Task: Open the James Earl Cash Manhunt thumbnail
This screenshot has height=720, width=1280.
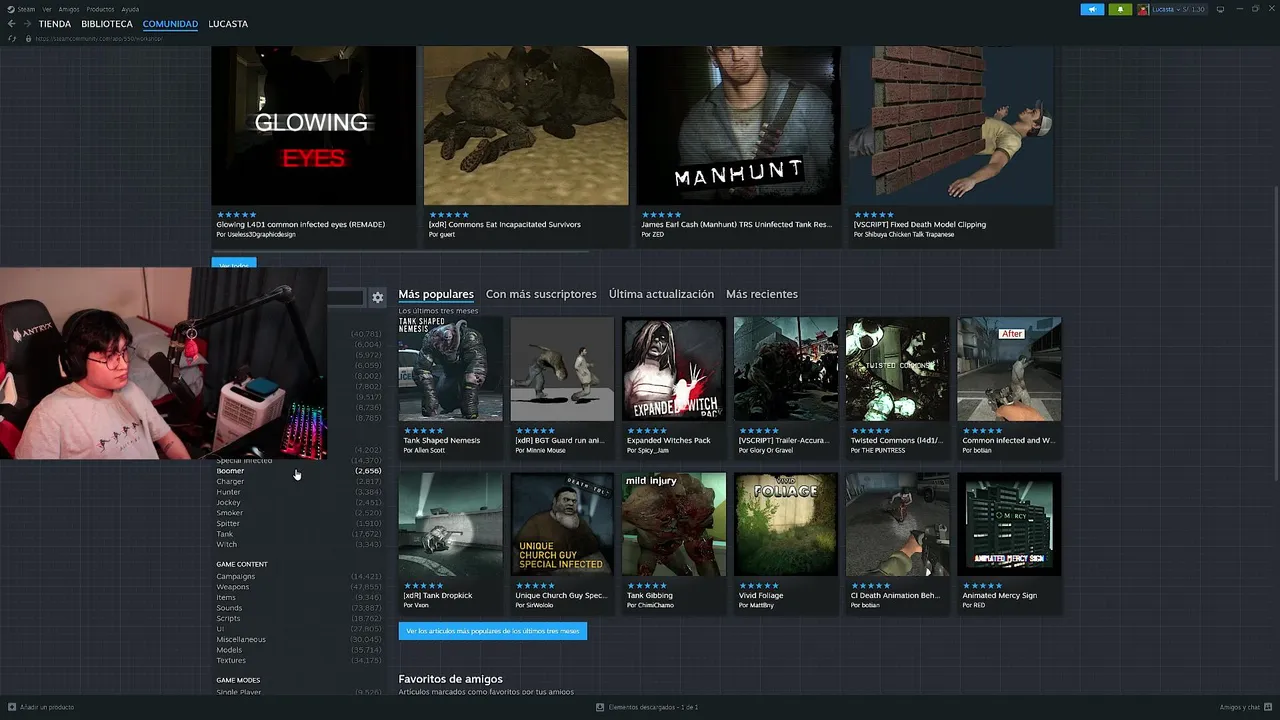Action: 738,125
